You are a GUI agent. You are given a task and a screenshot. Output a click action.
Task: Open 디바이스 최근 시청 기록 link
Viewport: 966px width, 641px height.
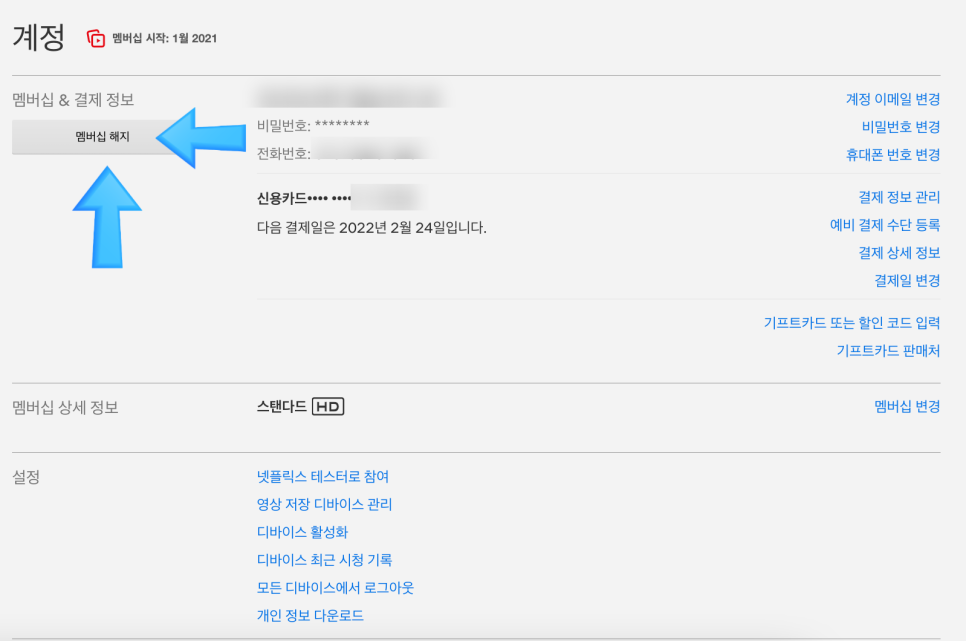point(324,560)
